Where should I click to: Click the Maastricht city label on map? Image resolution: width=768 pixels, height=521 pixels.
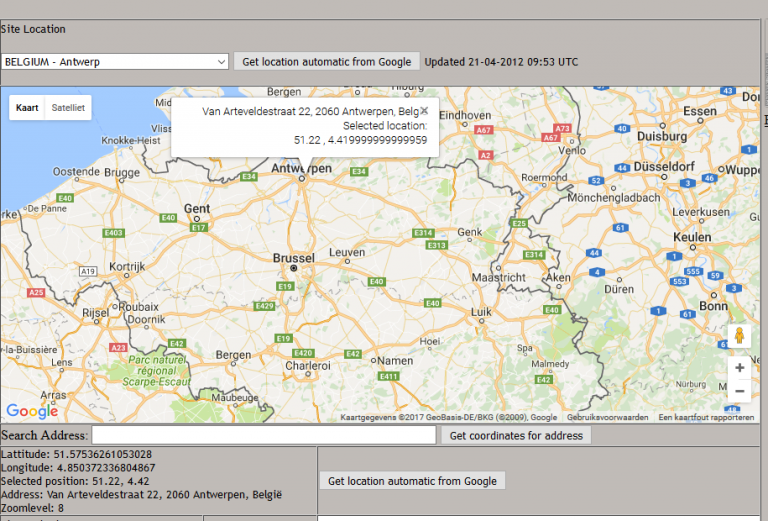click(499, 277)
